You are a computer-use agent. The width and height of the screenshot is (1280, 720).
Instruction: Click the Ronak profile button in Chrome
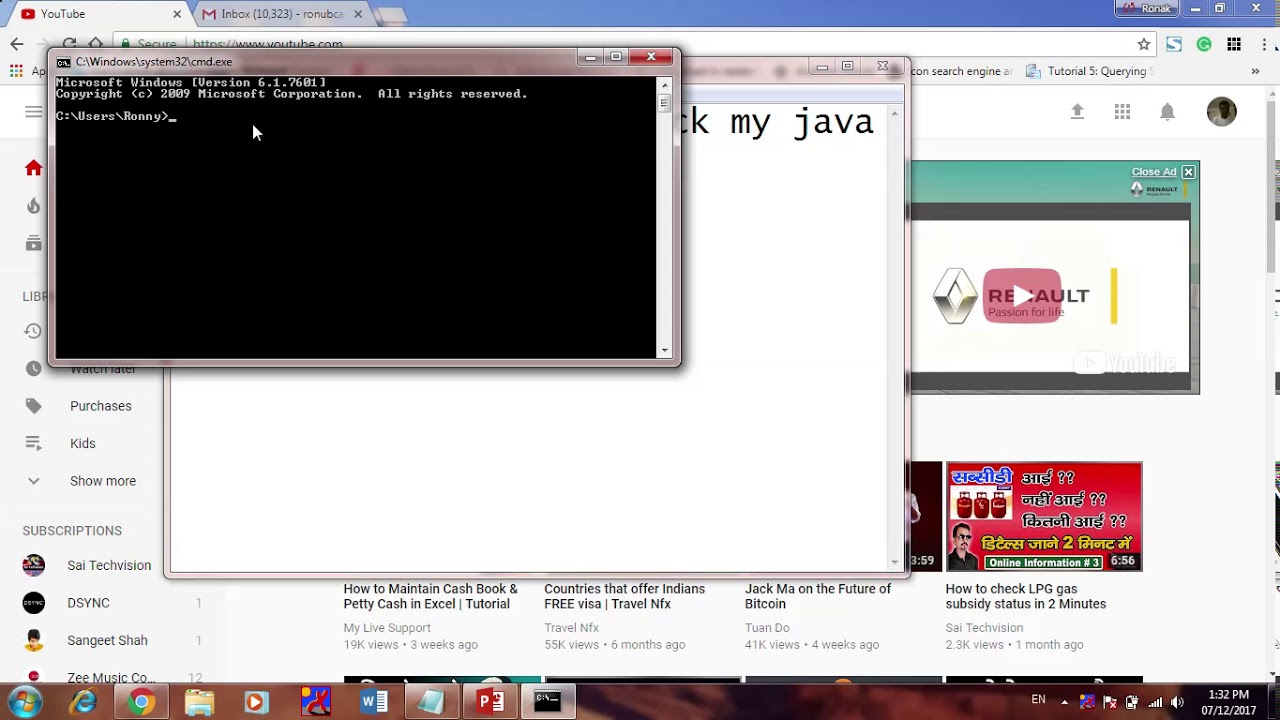pyautogui.click(x=1148, y=8)
